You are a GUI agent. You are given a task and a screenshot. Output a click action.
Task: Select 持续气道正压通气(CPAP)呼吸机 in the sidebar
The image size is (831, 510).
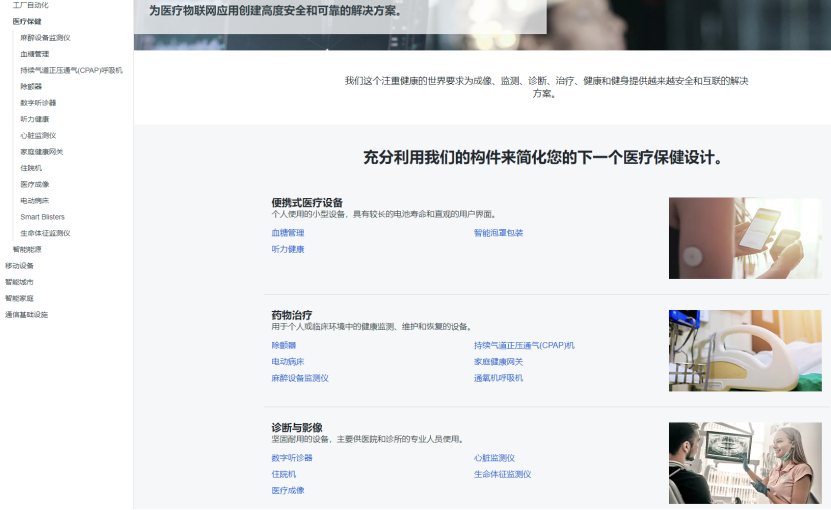[72, 70]
